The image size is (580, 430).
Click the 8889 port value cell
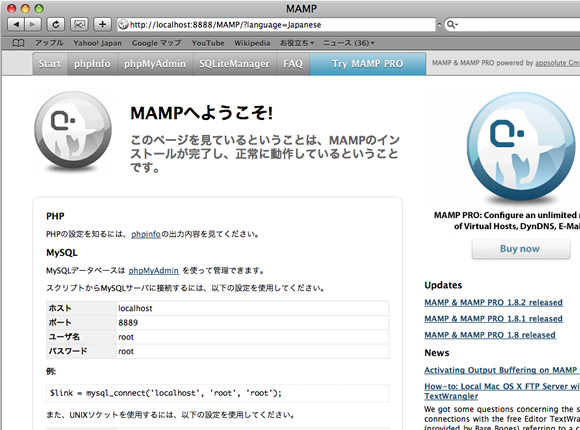click(252, 323)
